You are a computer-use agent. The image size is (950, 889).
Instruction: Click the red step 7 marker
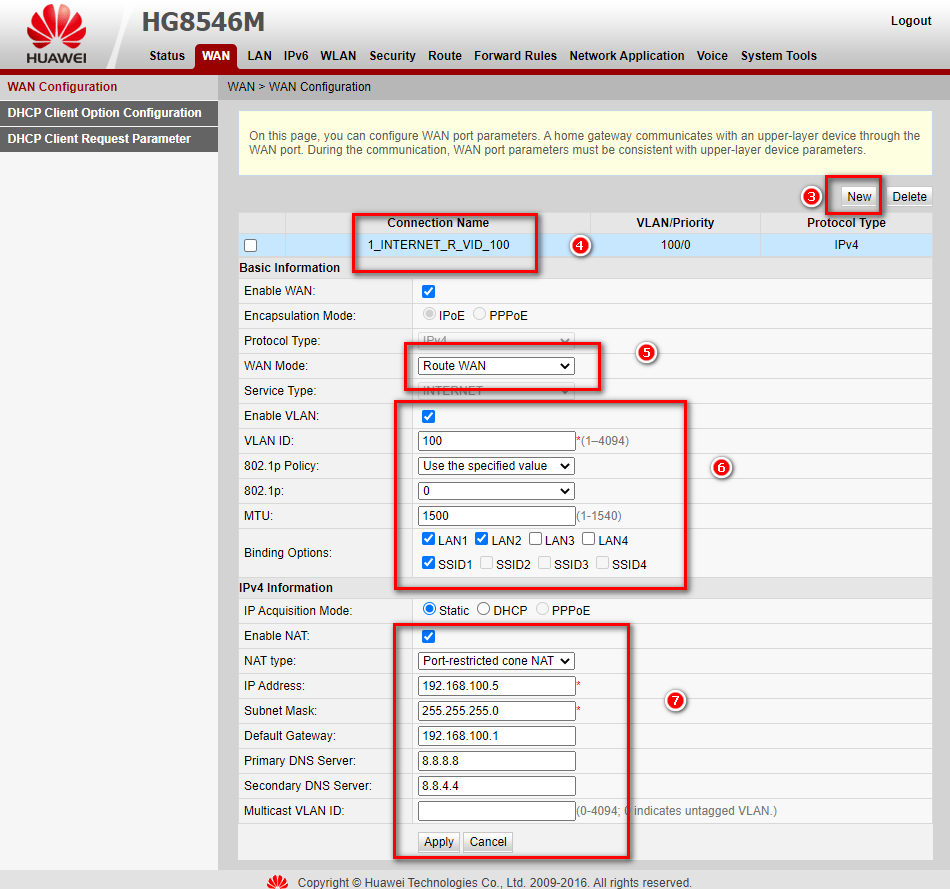[x=675, y=701]
